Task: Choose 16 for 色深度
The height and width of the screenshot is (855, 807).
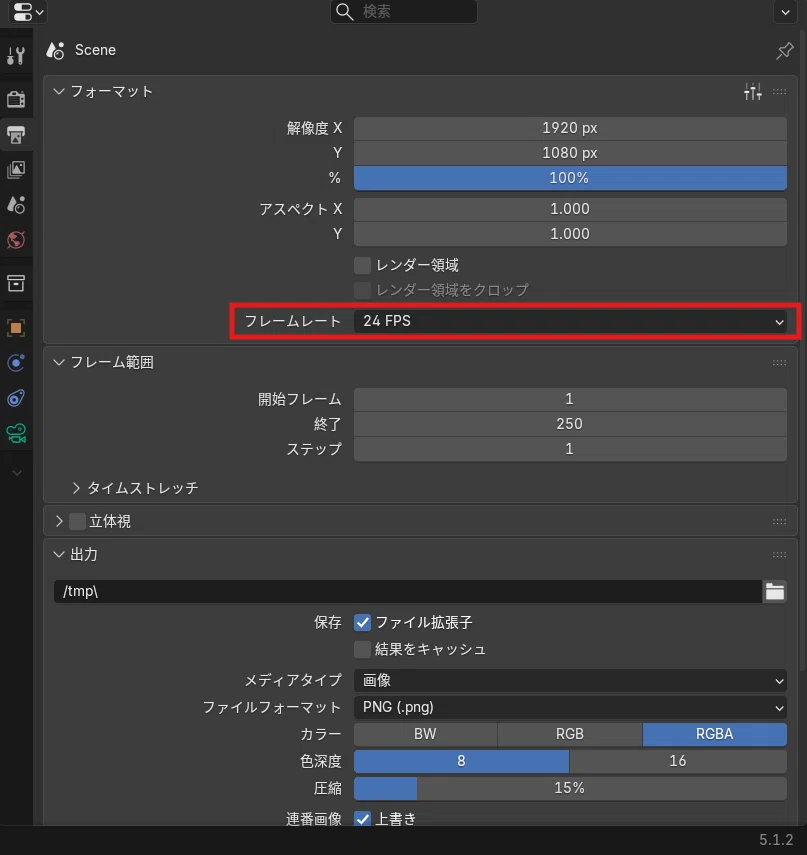Action: (x=678, y=761)
